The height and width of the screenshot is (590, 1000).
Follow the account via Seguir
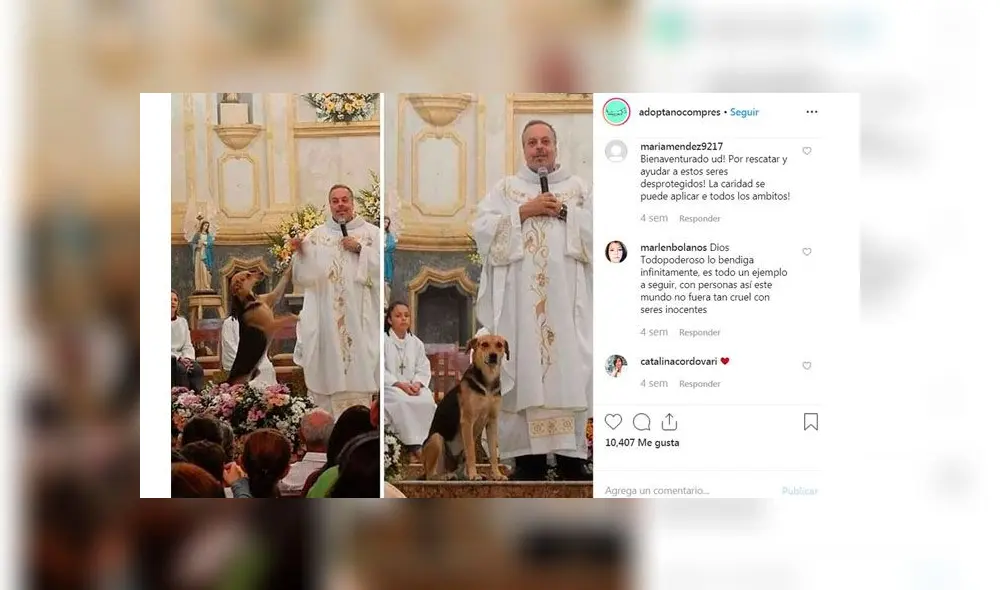[x=744, y=112]
